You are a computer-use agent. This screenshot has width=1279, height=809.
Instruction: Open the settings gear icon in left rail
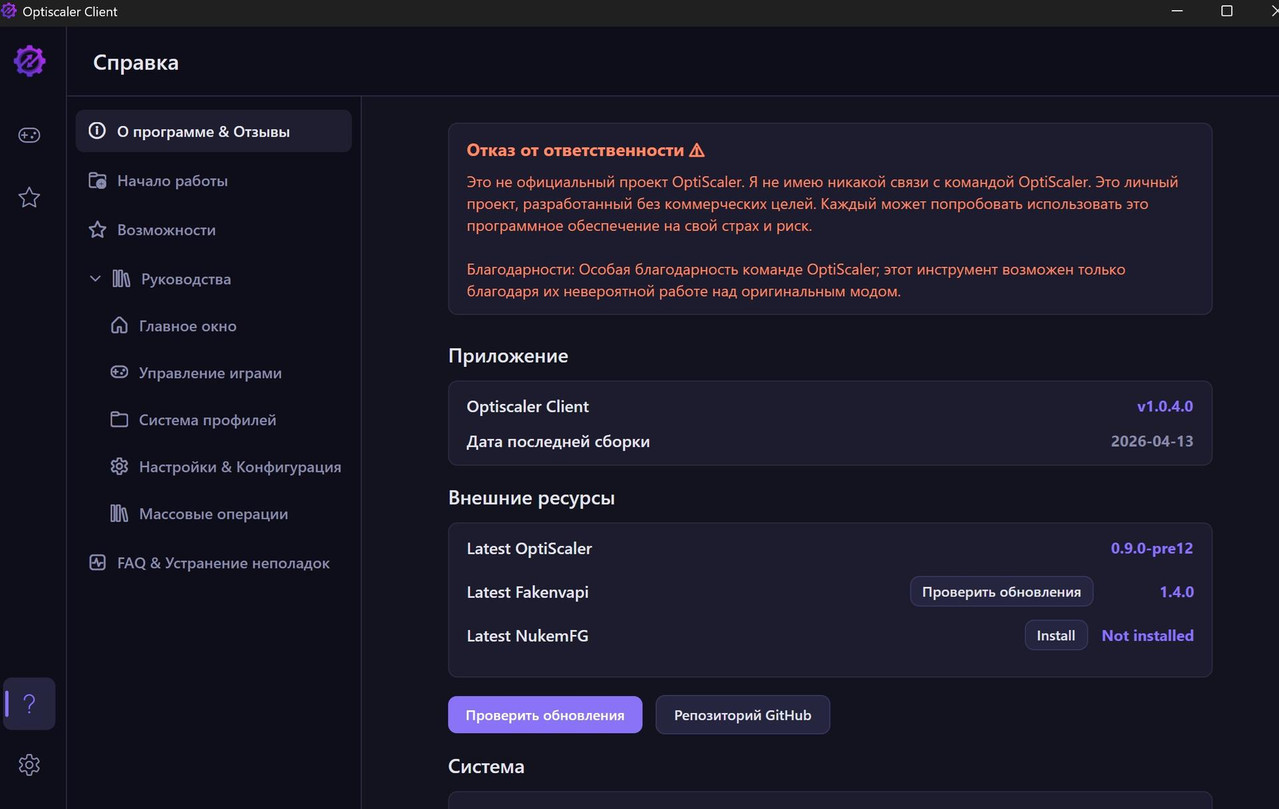[x=29, y=765]
